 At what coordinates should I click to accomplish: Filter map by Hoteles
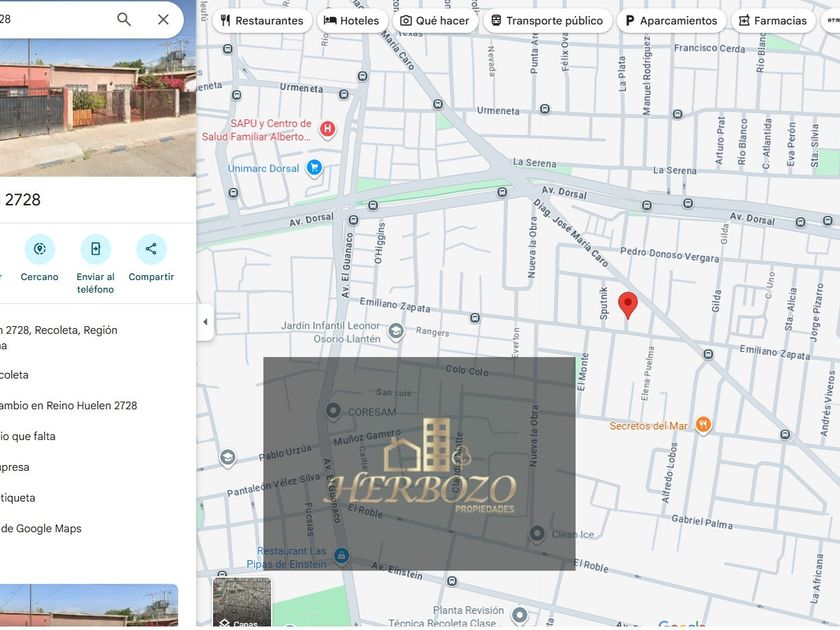352,21
